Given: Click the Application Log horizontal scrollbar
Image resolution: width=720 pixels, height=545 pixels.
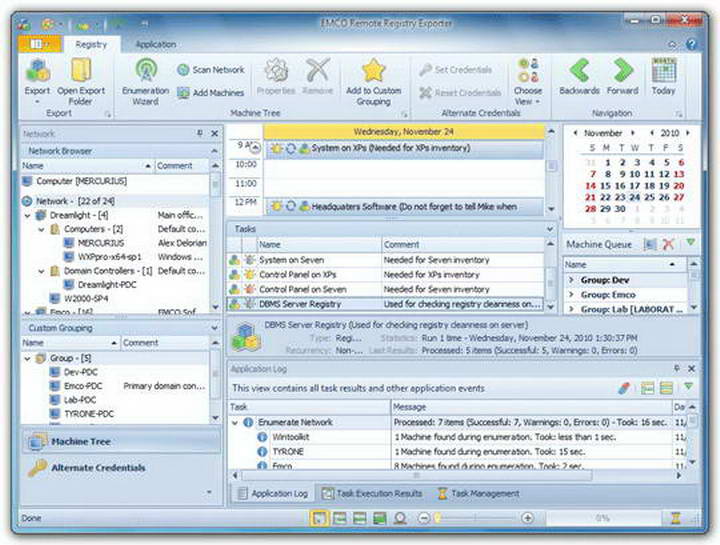Looking at the screenshot, I should pyautogui.click(x=416, y=476).
